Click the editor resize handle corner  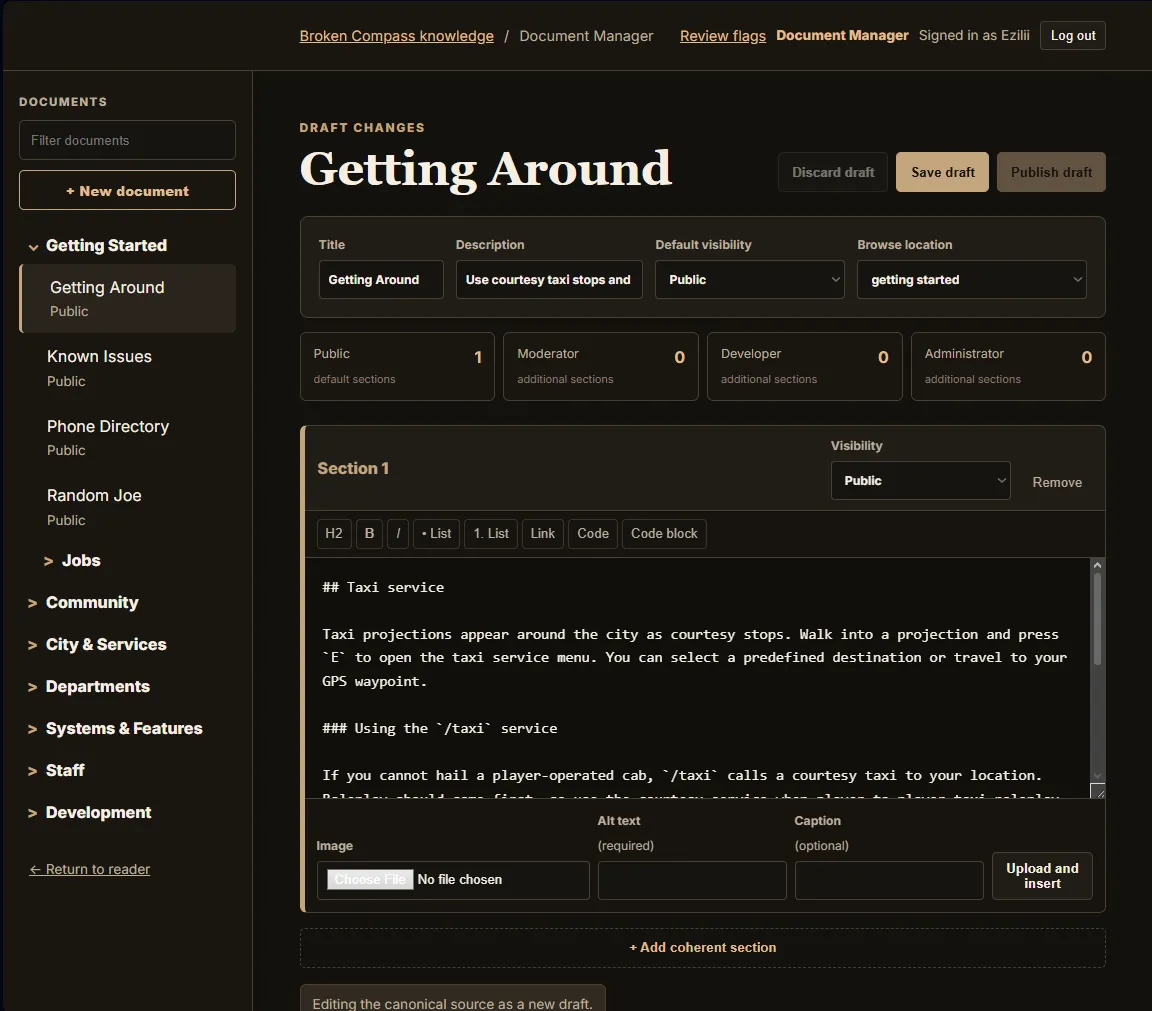(x=1098, y=791)
